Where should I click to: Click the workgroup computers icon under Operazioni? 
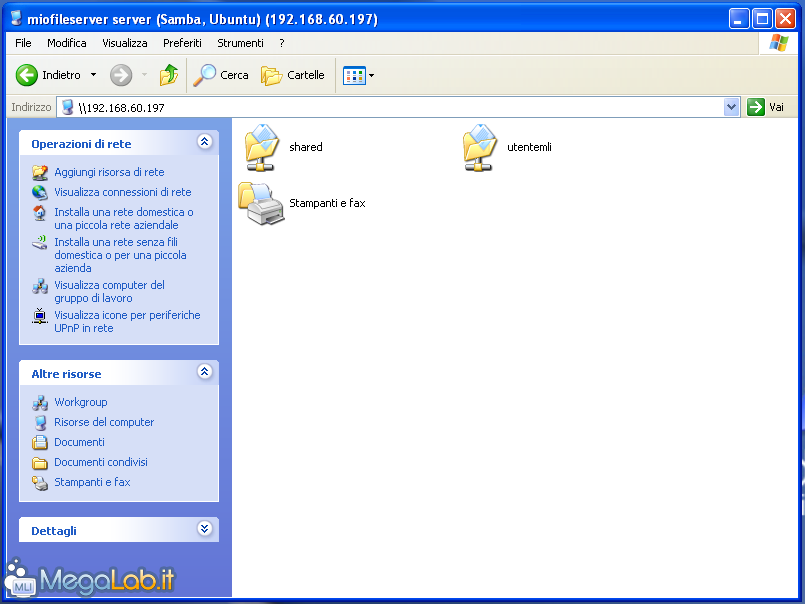pyautogui.click(x=40, y=286)
